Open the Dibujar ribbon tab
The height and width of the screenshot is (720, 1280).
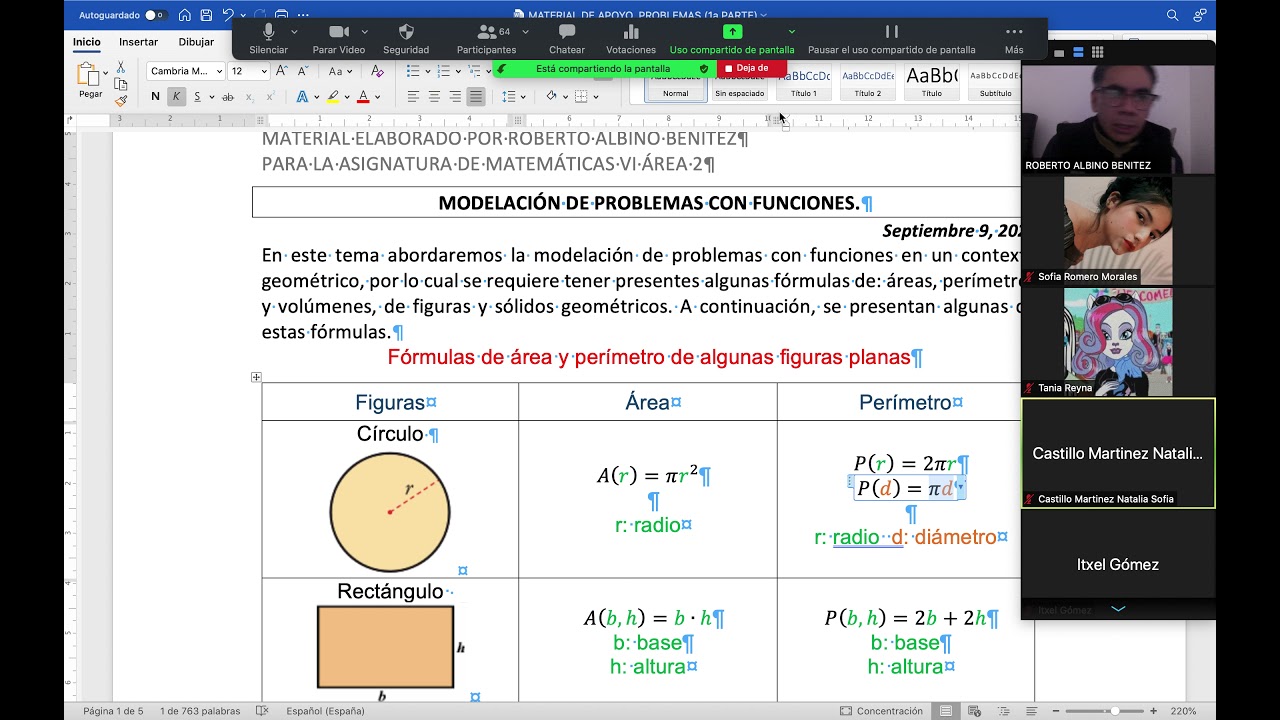[196, 42]
